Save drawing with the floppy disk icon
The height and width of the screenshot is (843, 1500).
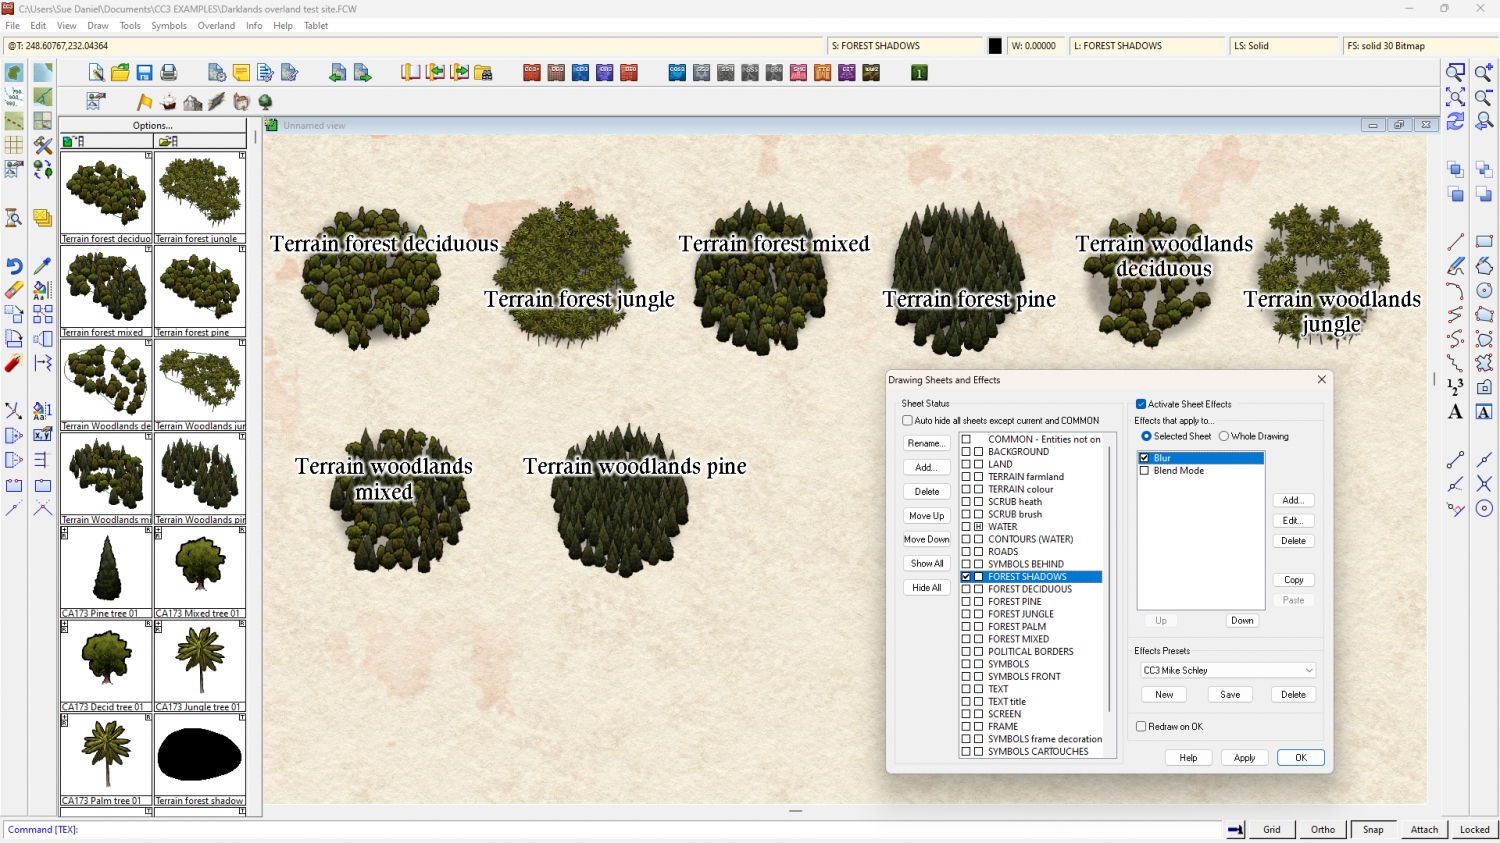(x=144, y=72)
